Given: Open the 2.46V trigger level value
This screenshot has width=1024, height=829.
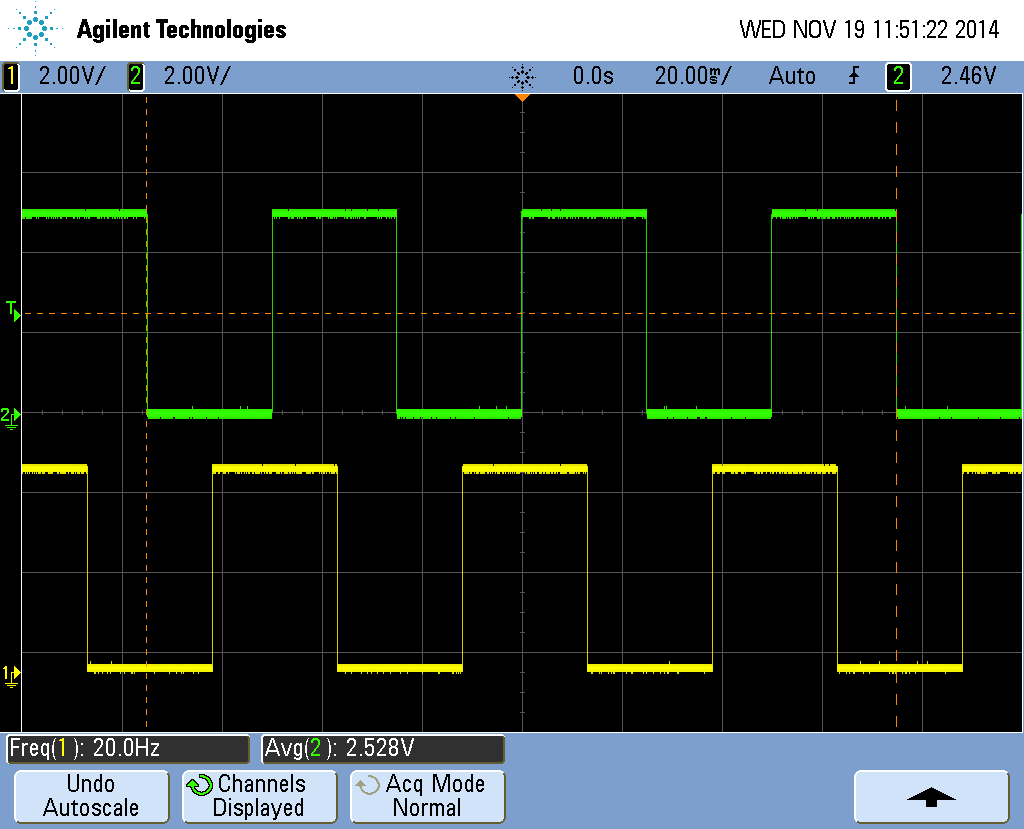Looking at the screenshot, I should [968, 76].
